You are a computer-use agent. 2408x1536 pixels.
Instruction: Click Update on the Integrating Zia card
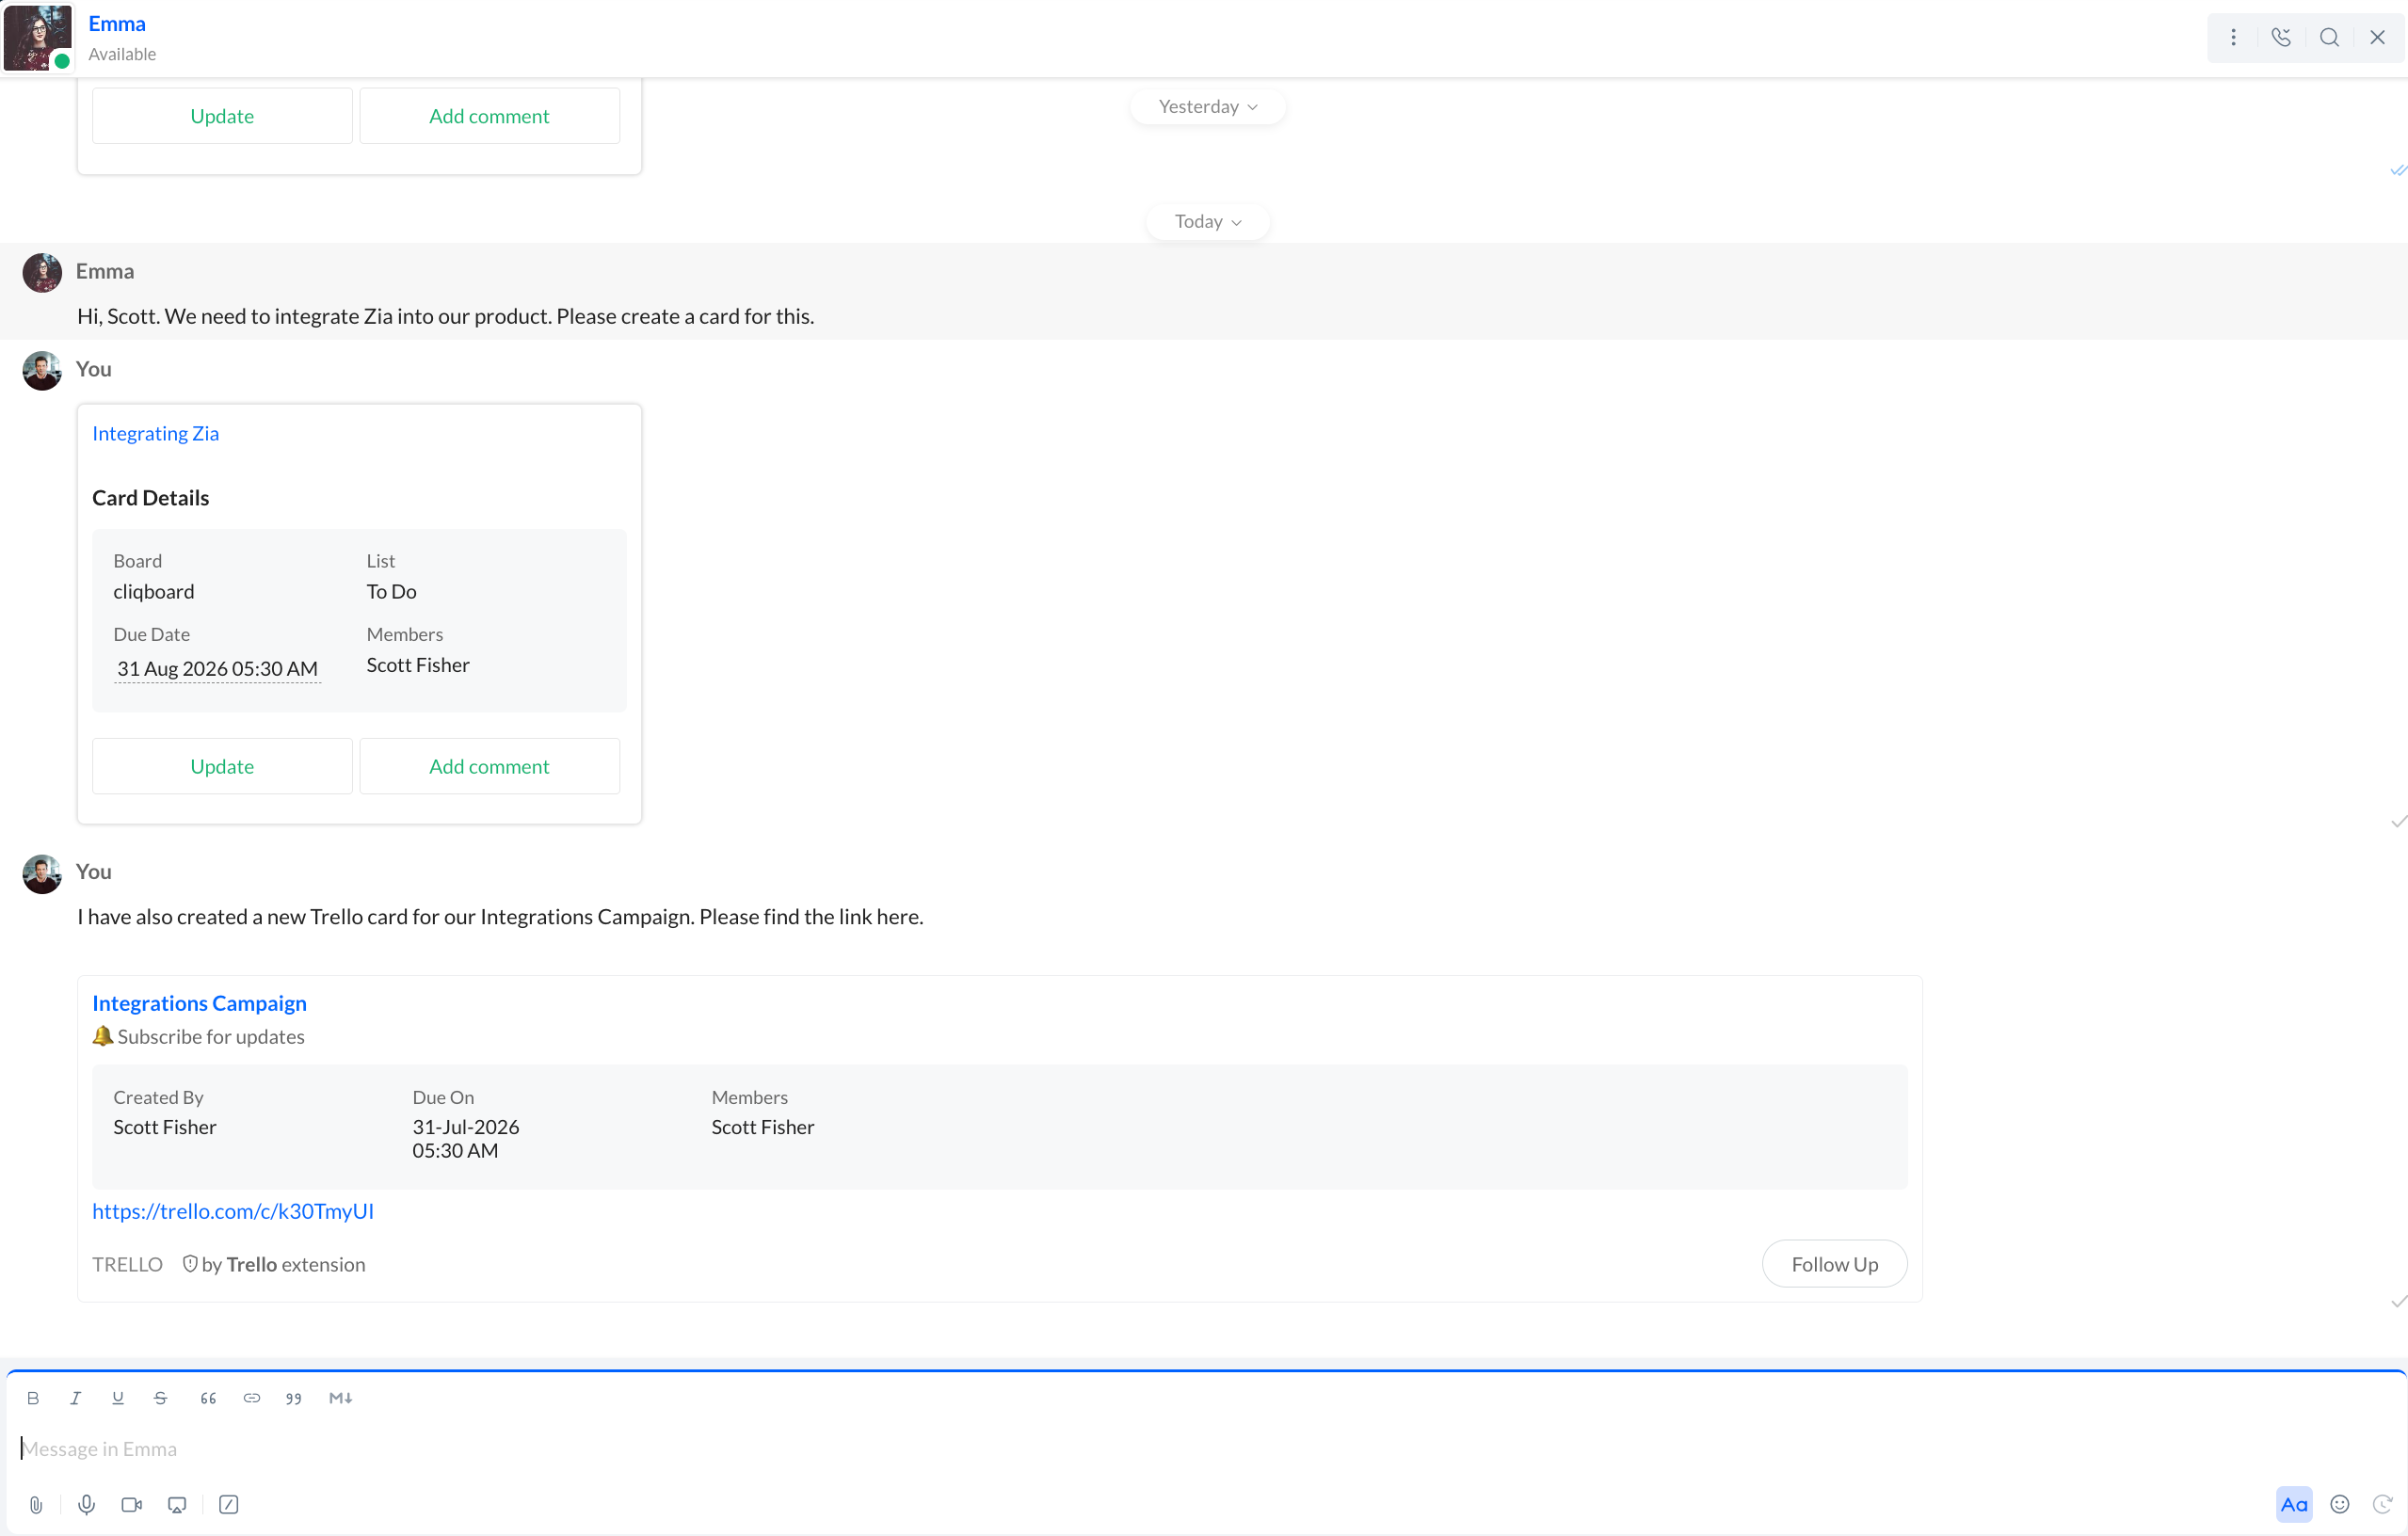[x=222, y=767]
